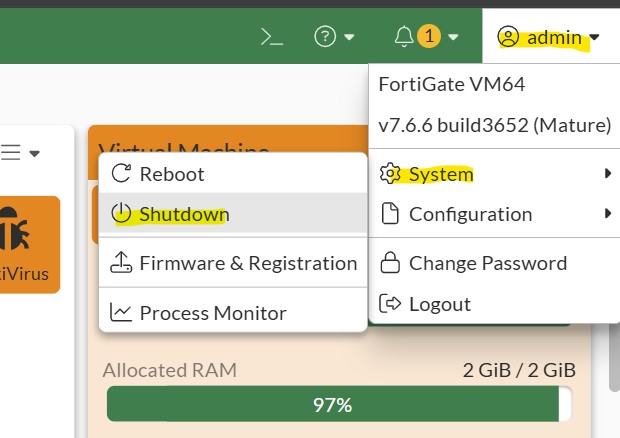Select the AntiVirus bug tile
Screen dimensions: 620x438
coord(30,244)
